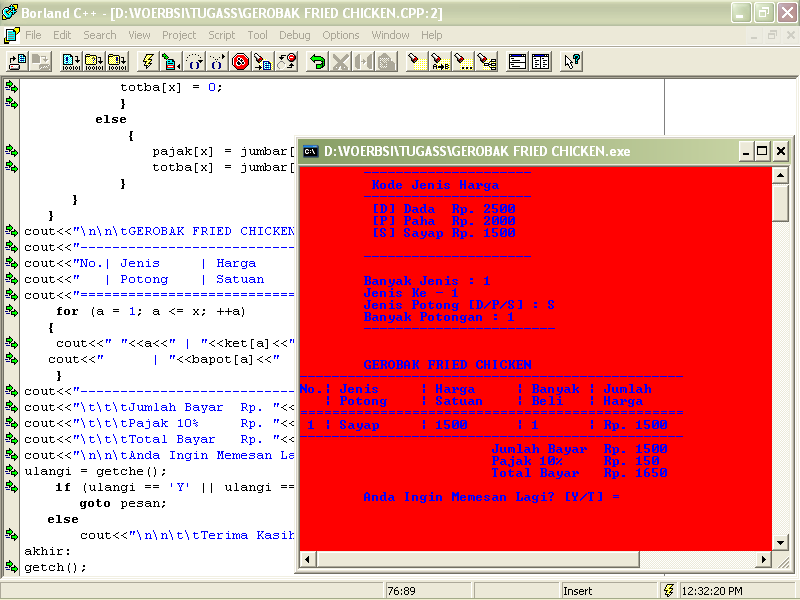Click 'Anda Ingin Memesan Lagi? [Y/T]' prompt
800x600 pixels.
[483, 496]
